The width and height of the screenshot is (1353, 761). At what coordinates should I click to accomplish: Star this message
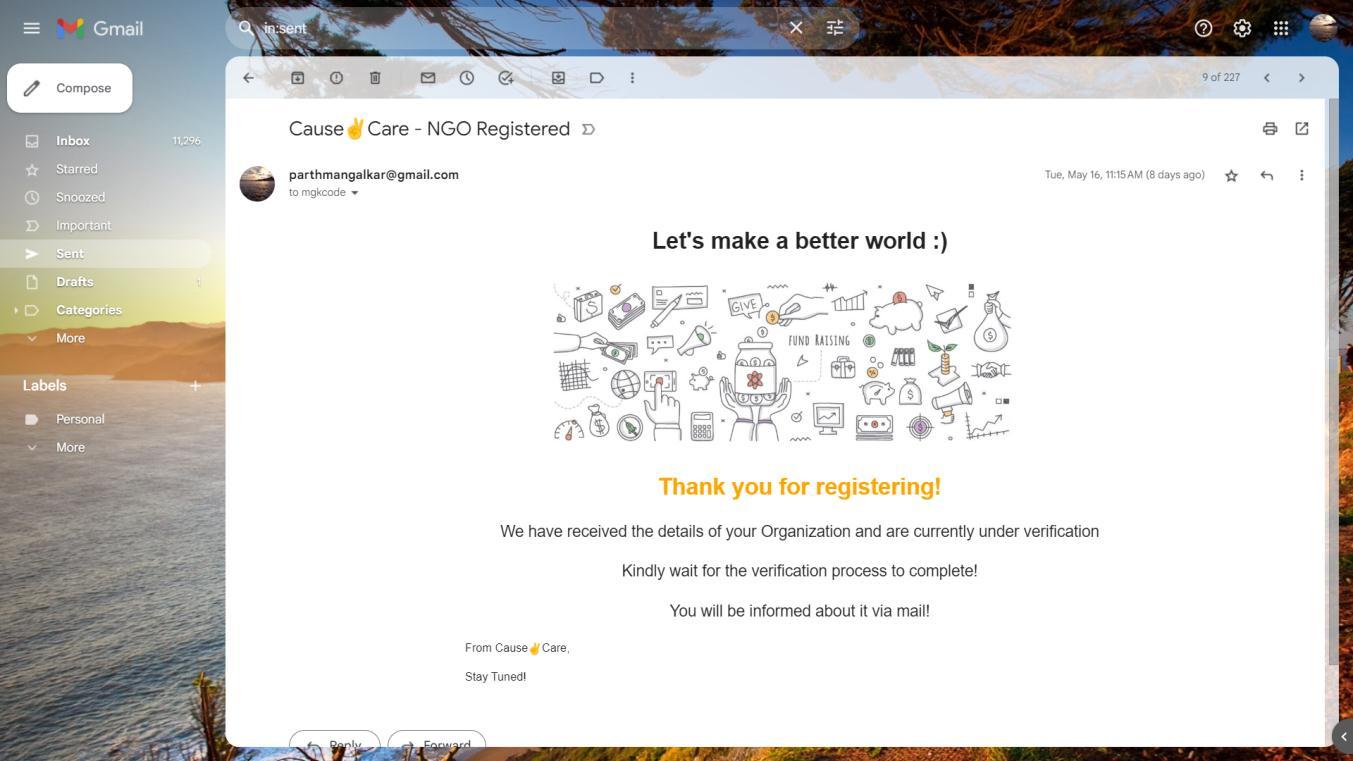click(1232, 175)
